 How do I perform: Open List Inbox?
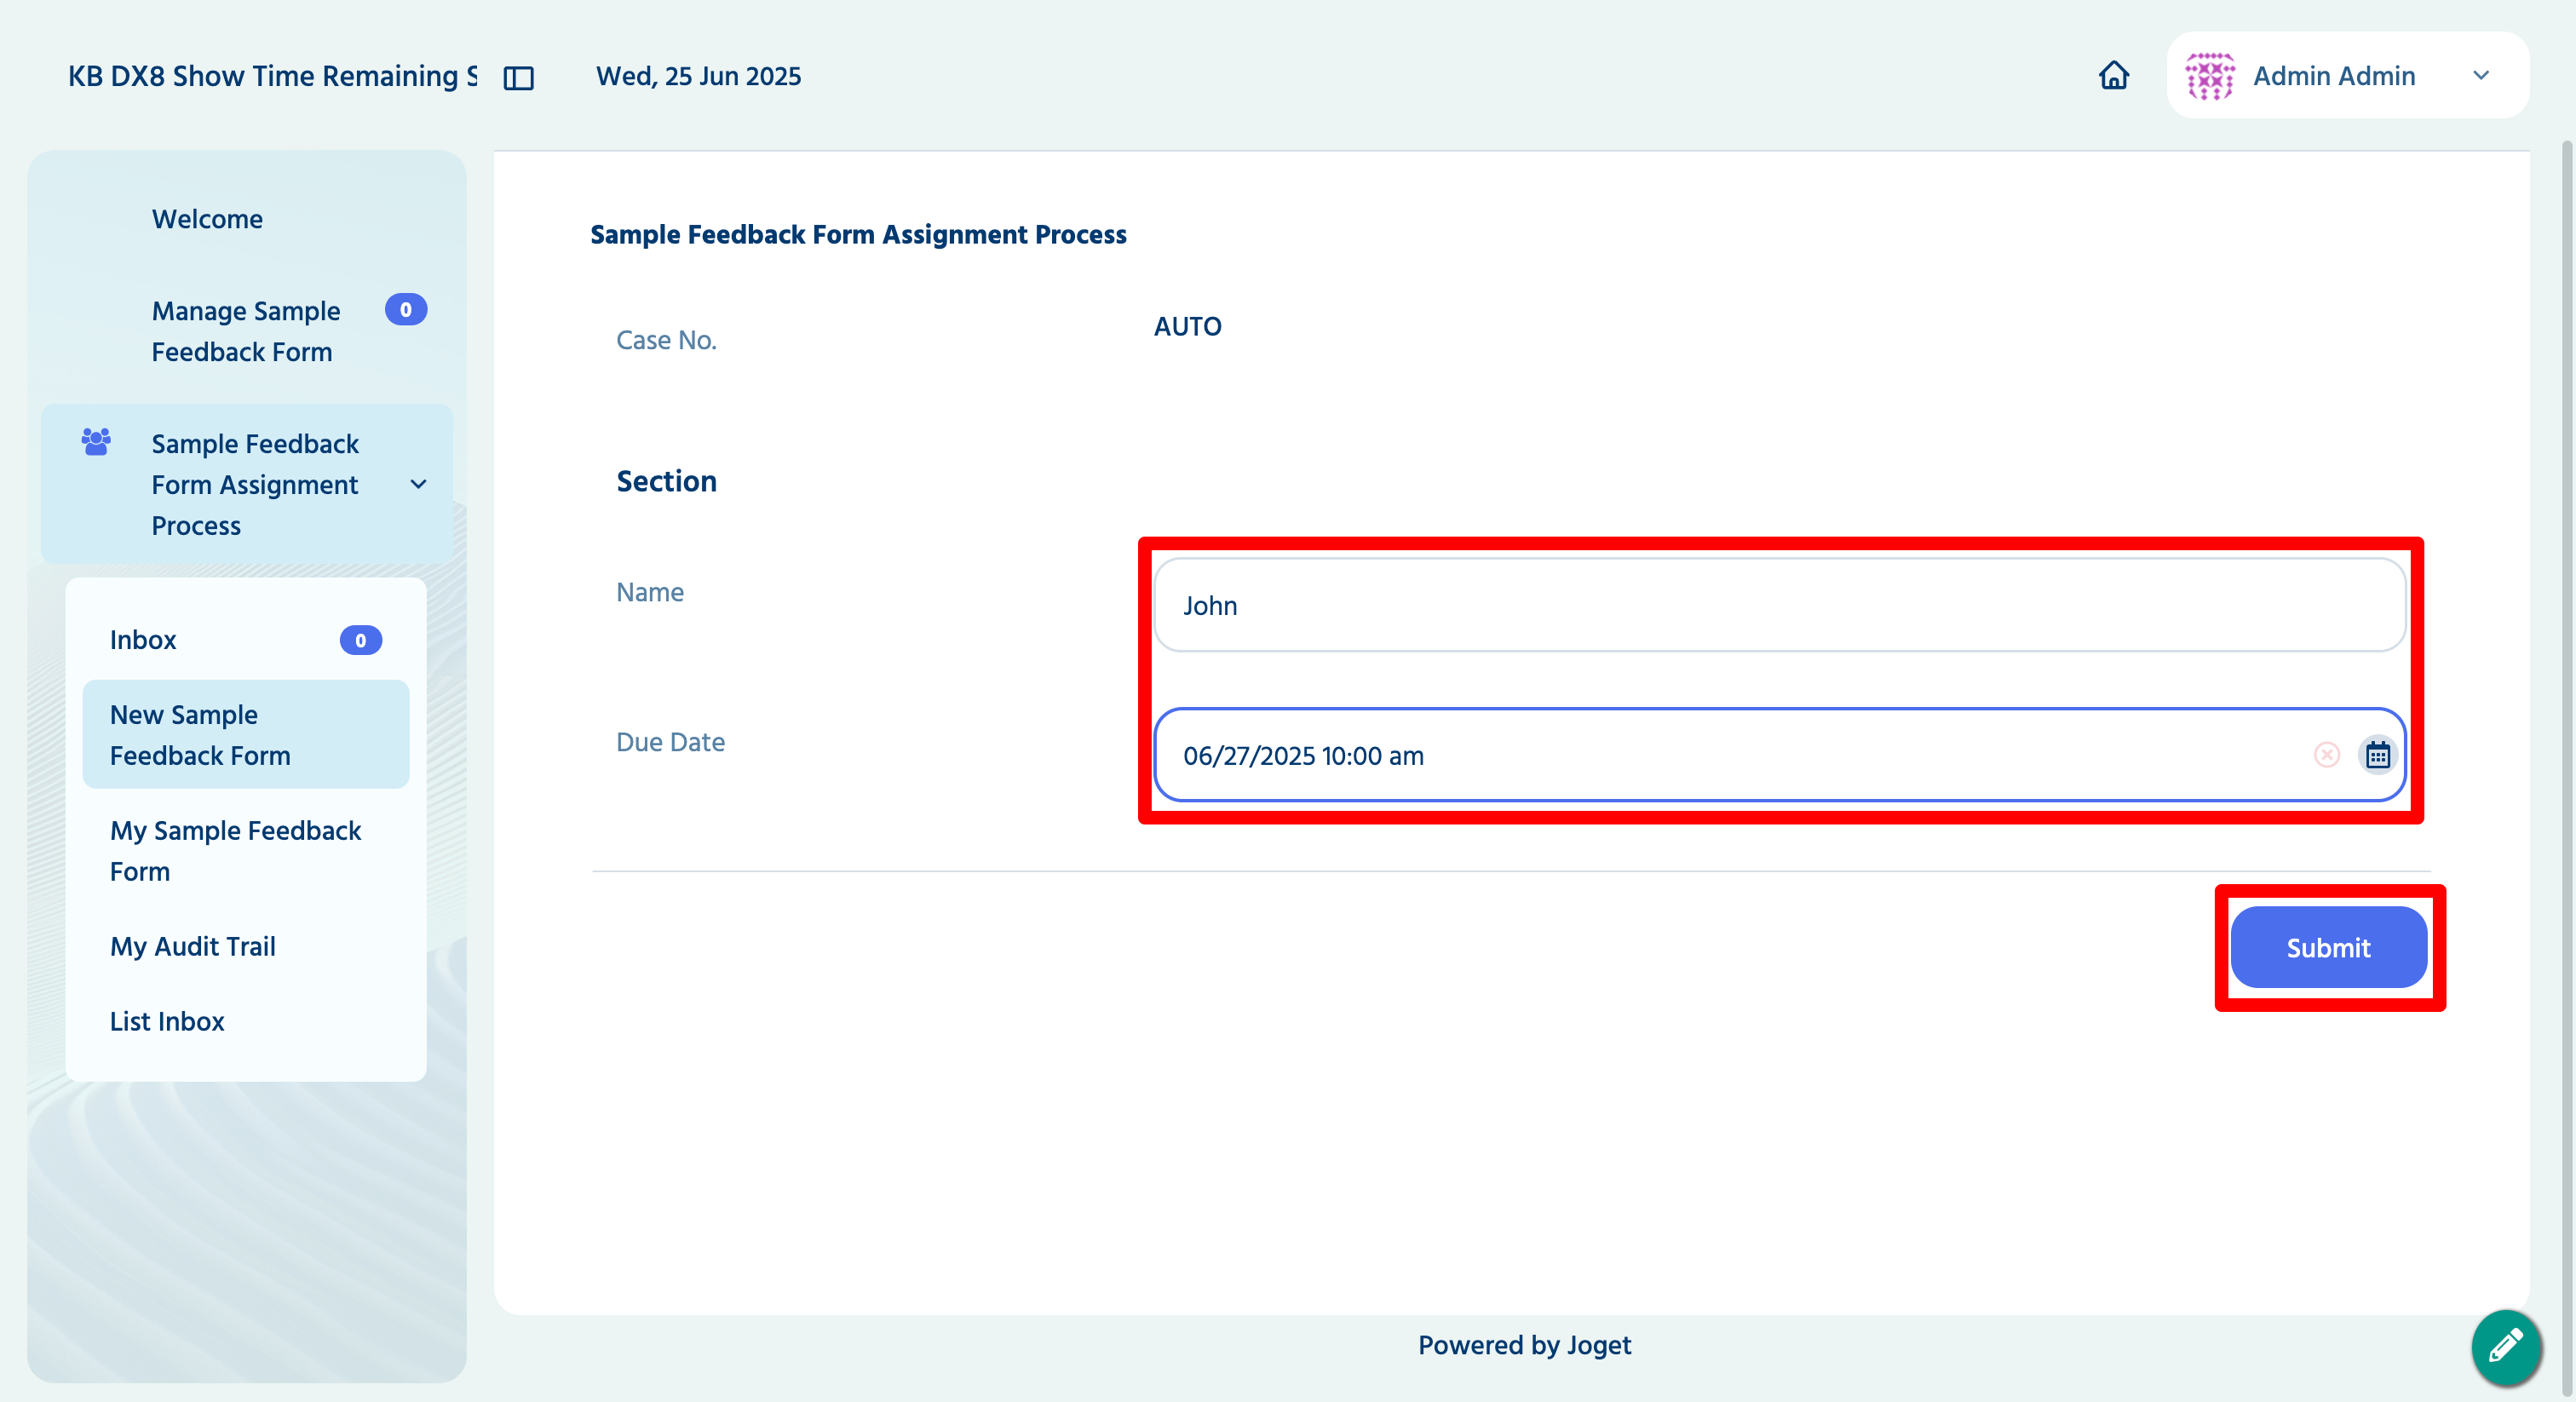(x=246, y=1021)
